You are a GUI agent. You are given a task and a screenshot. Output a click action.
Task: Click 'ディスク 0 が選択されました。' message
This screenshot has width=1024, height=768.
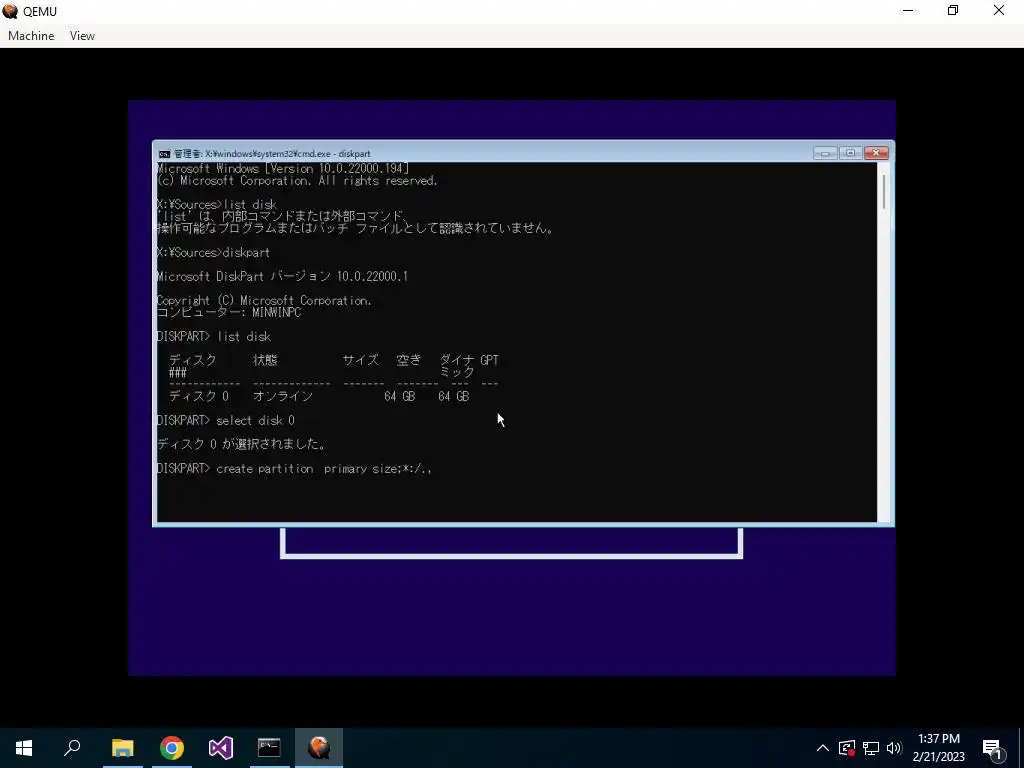click(242, 445)
